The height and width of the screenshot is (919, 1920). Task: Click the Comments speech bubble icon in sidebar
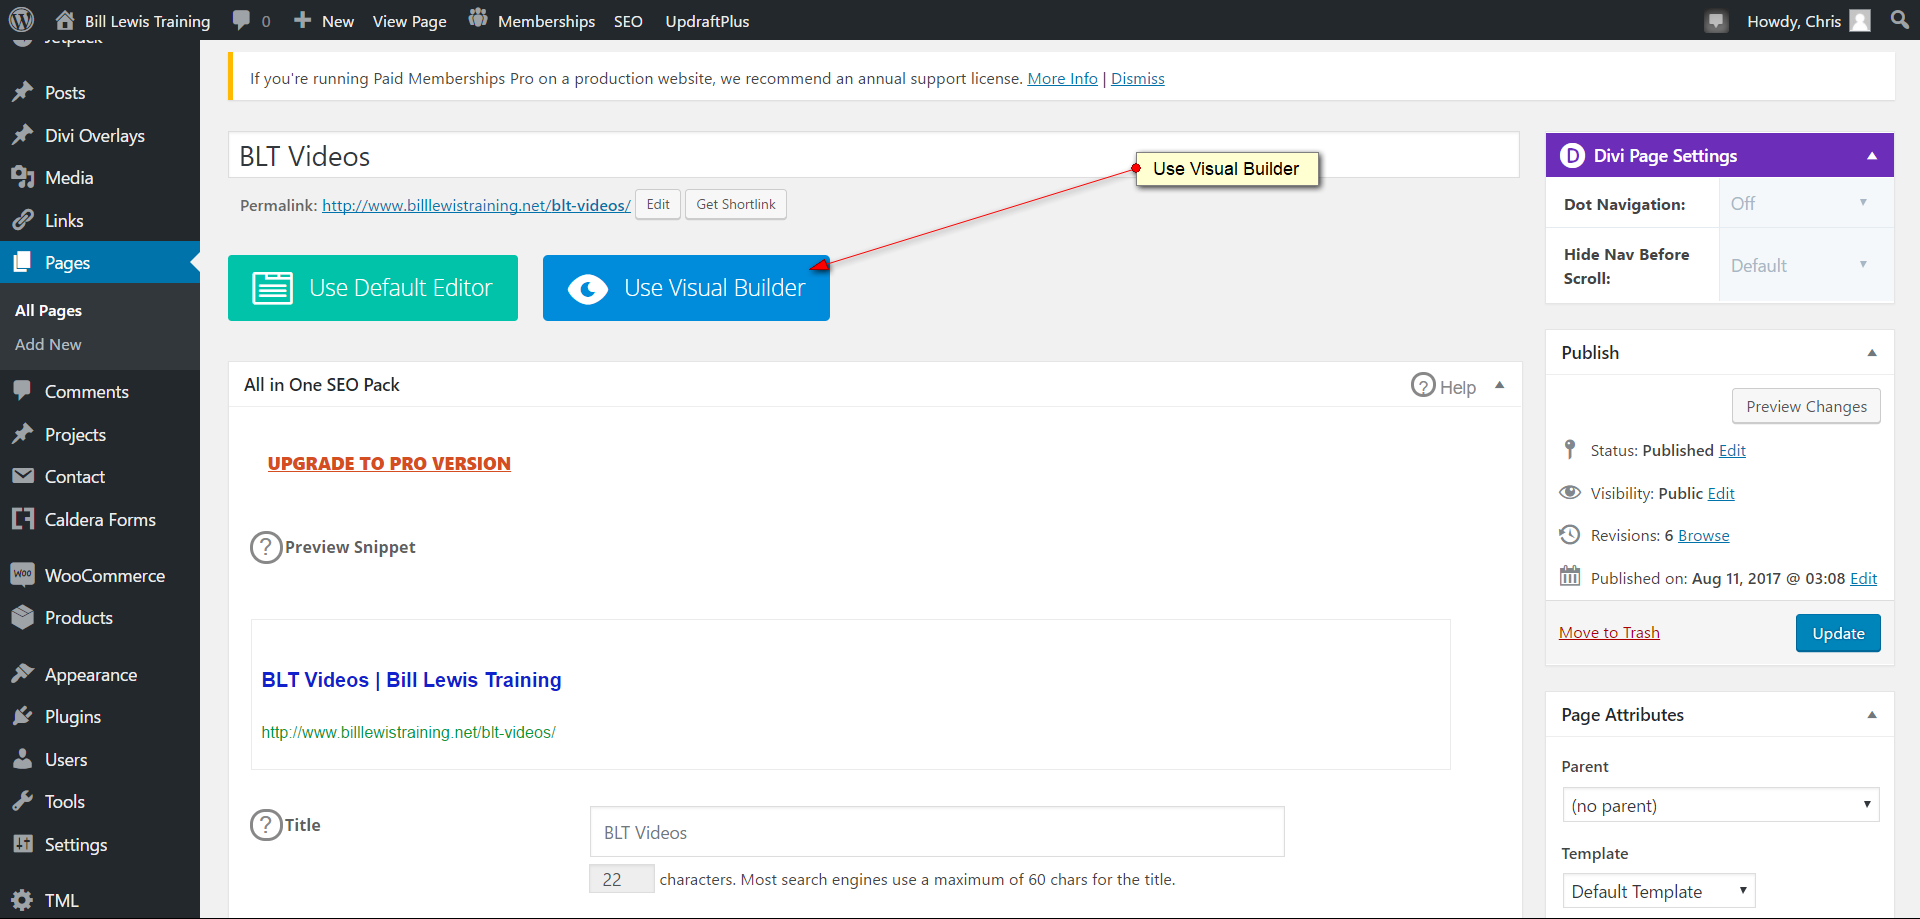pos(23,391)
